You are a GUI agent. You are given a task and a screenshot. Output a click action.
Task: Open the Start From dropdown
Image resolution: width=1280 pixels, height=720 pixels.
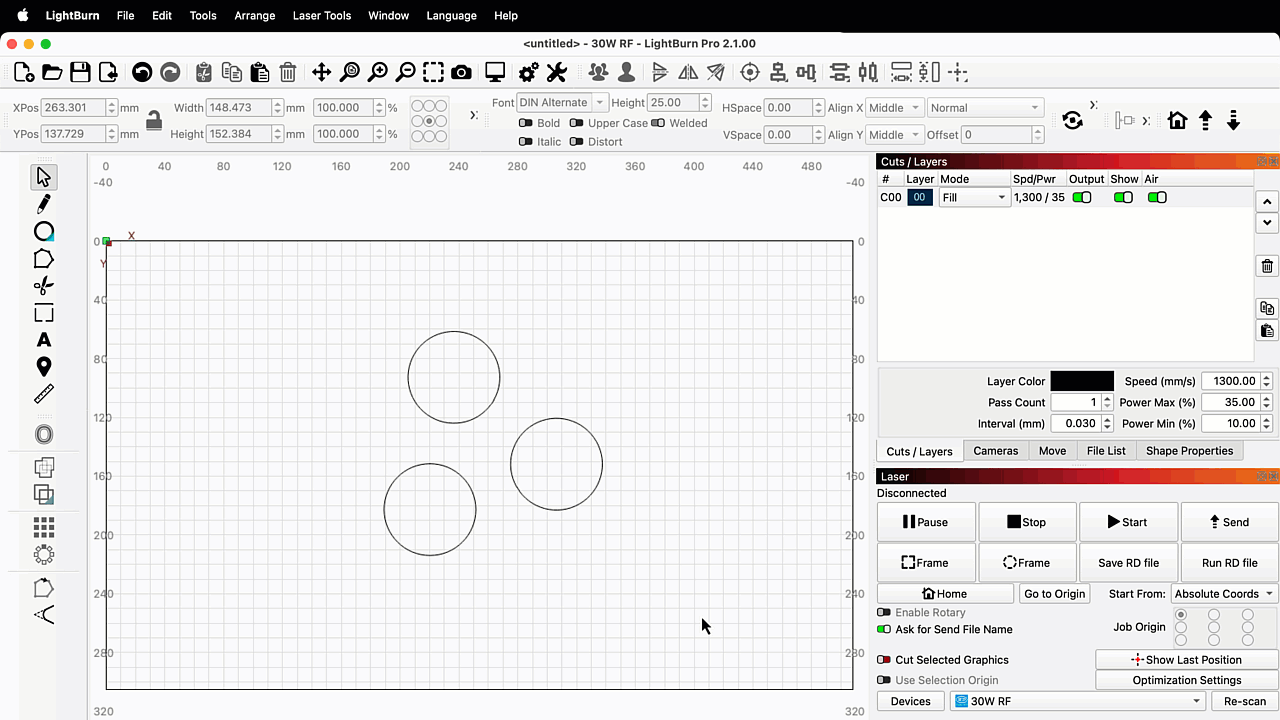tap(1222, 593)
